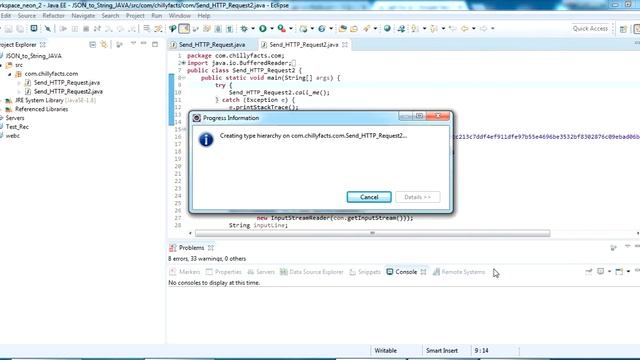
Task: Switch to Data Source Explorer tab
Action: click(312, 272)
